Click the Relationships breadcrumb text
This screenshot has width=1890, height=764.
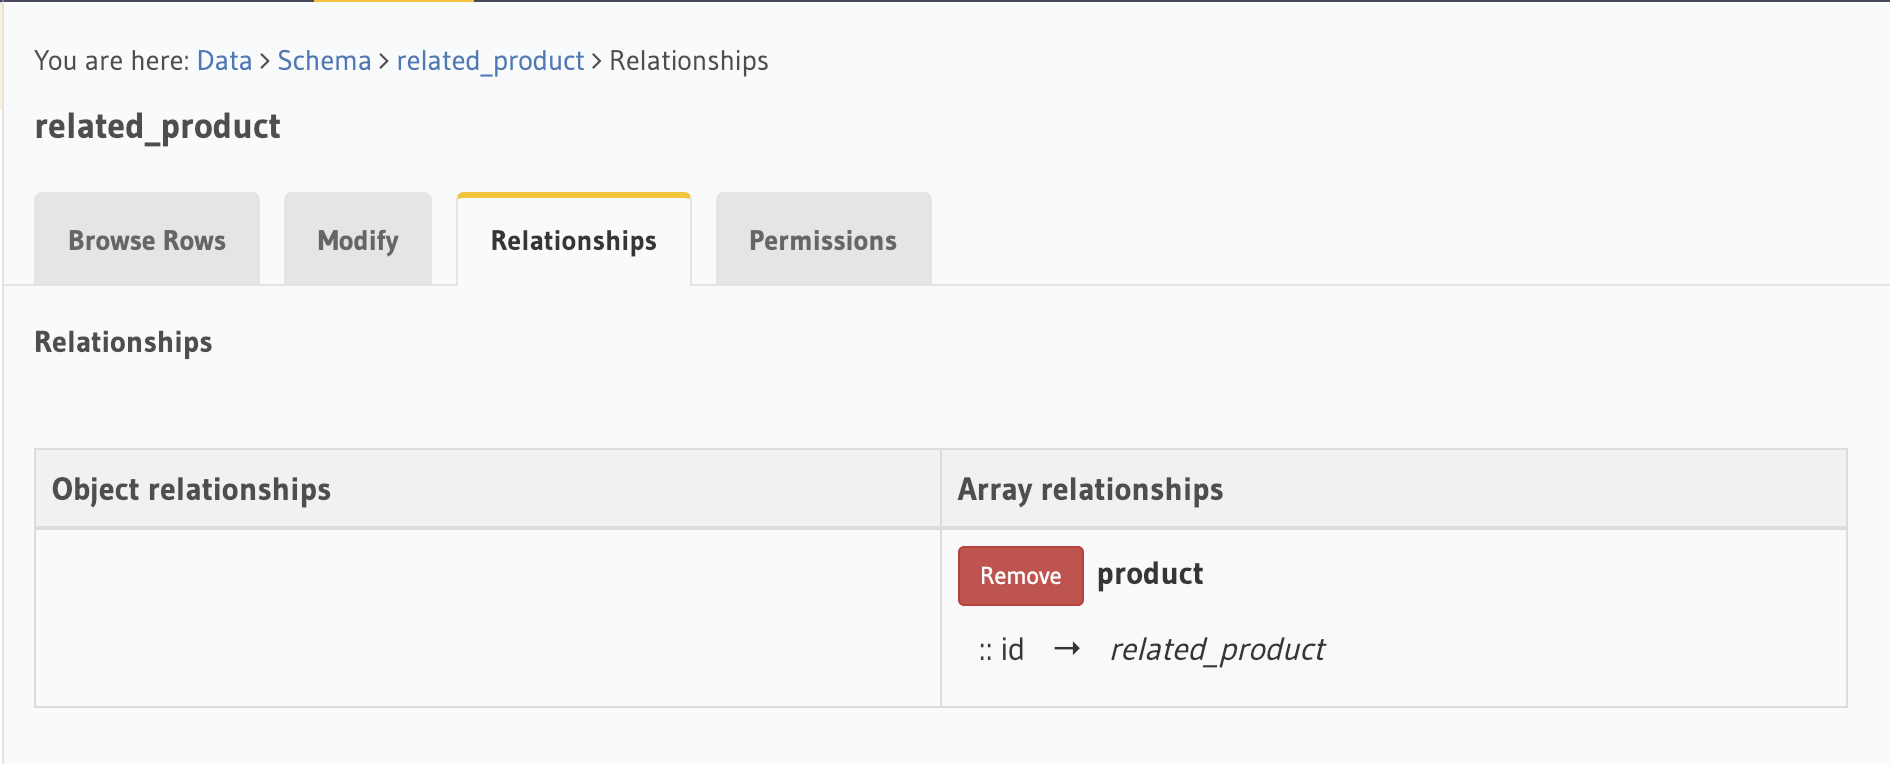[x=689, y=61]
